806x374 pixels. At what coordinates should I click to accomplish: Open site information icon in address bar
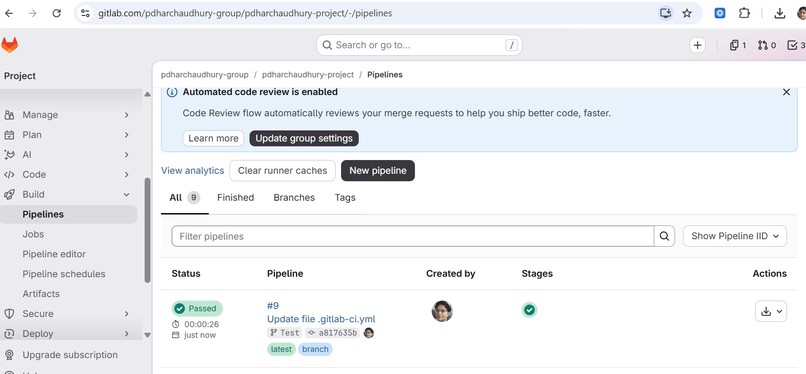click(x=85, y=13)
